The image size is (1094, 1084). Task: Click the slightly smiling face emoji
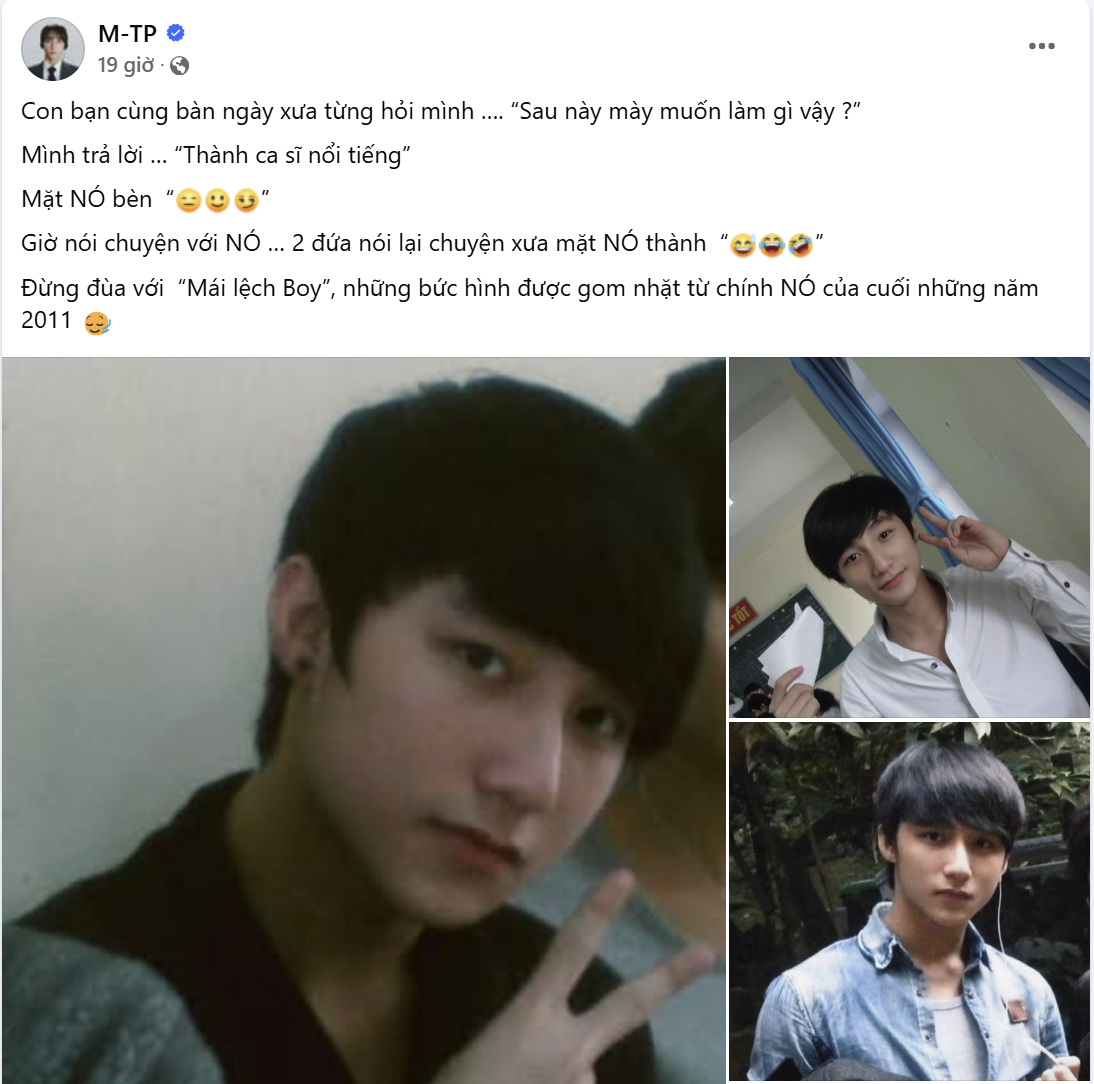point(217,201)
